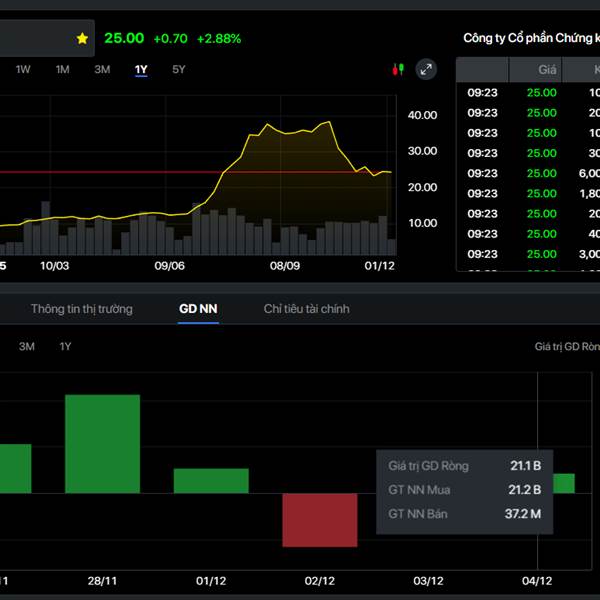The height and width of the screenshot is (600, 600).
Task: Click the Giá column header
Action: click(x=547, y=70)
